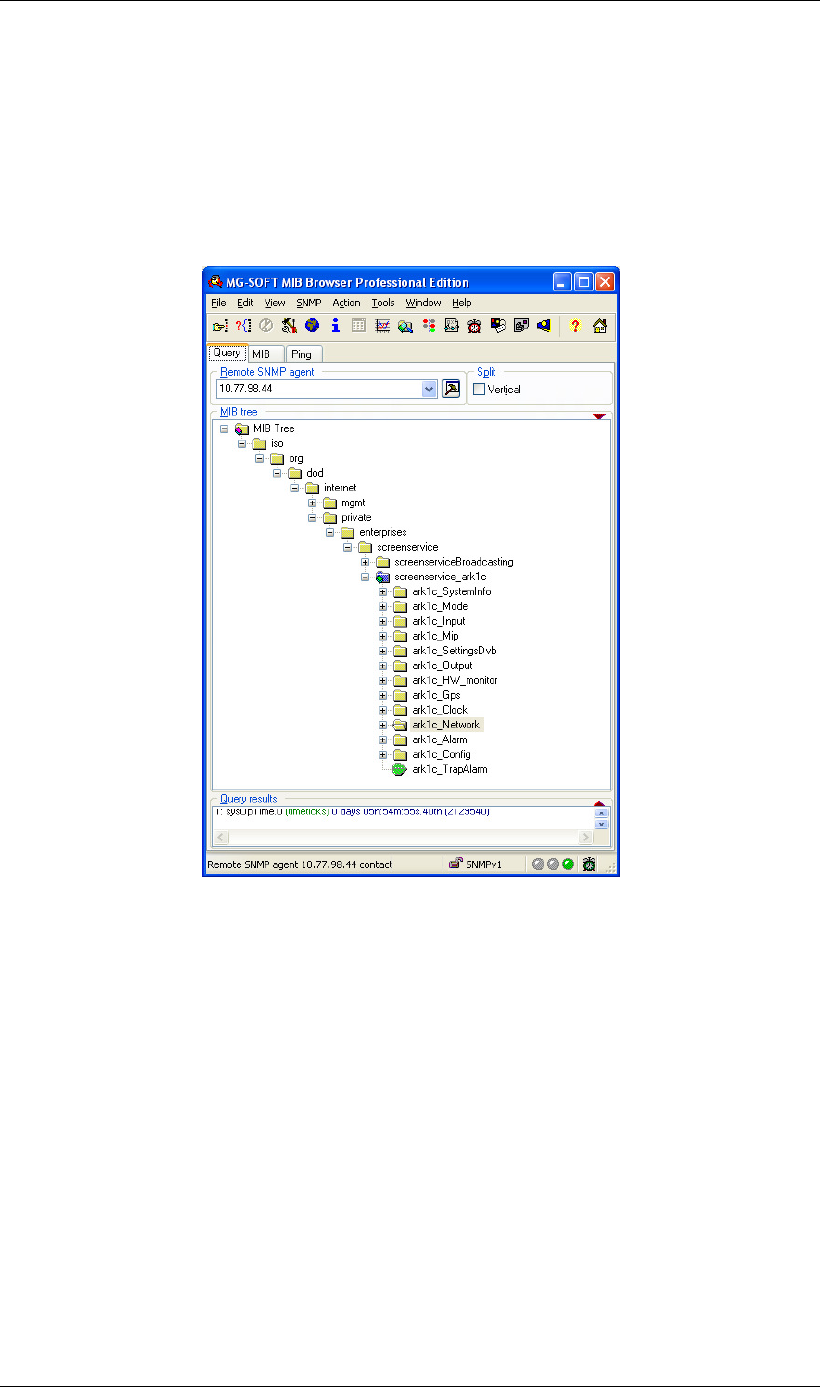
Task: Expand the mgmt tree node
Action: (312, 503)
